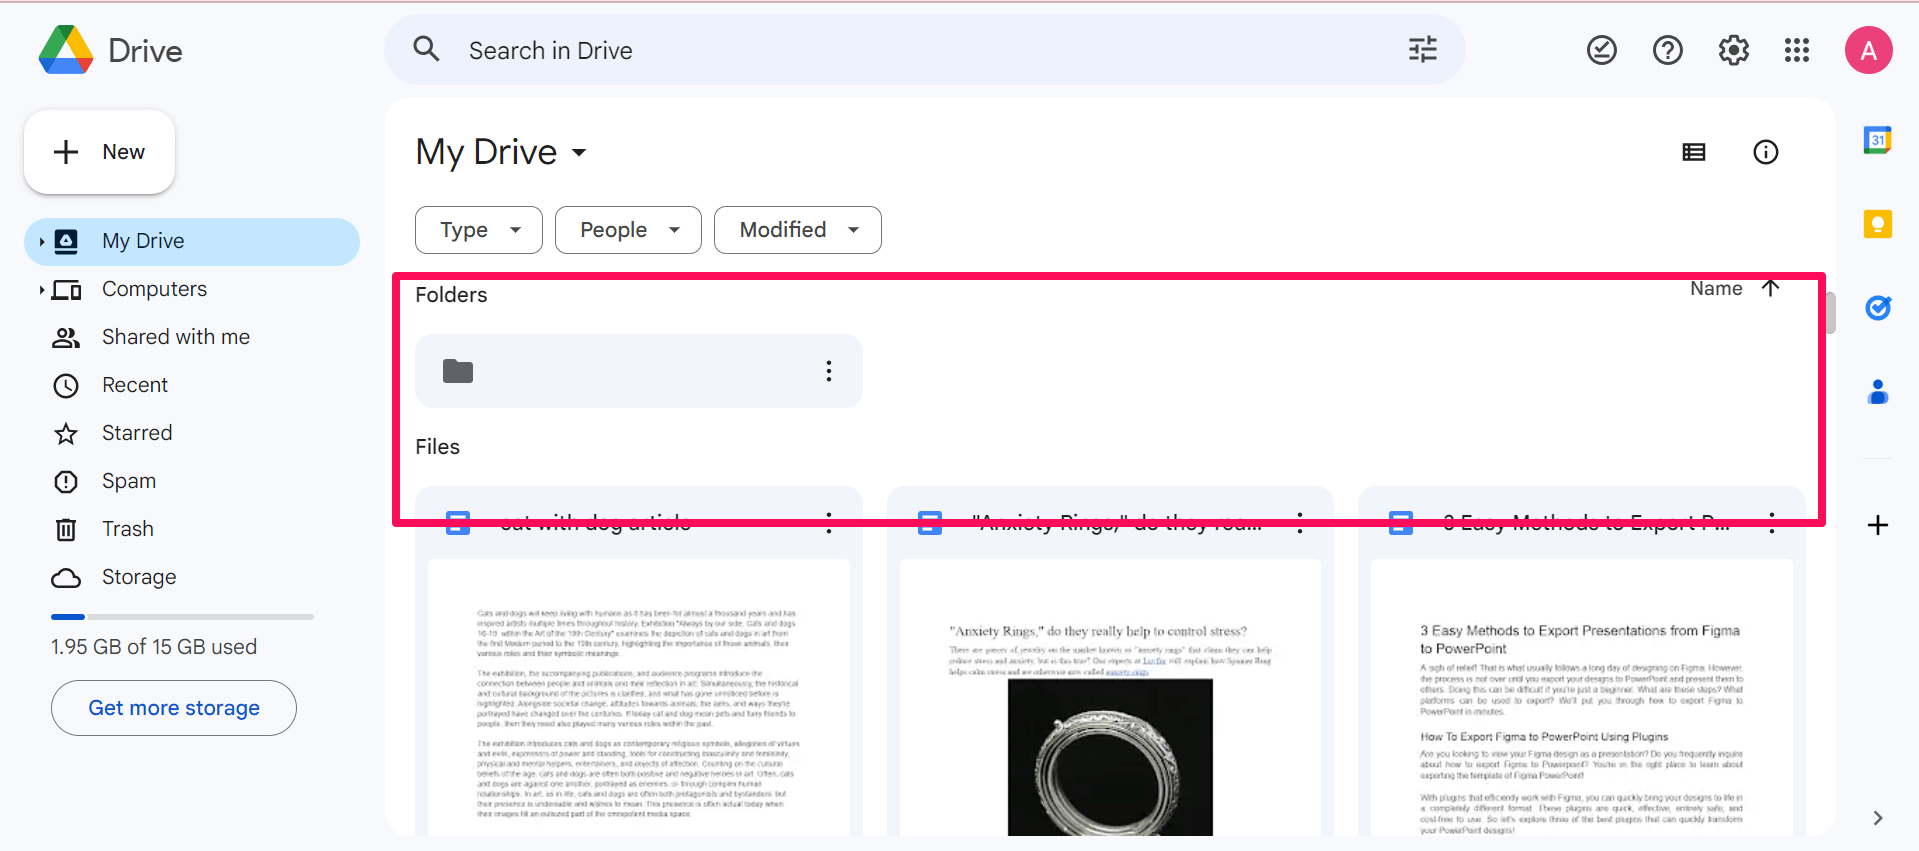The width and height of the screenshot is (1919, 851).
Task: Open the People filter dropdown
Action: coord(628,230)
